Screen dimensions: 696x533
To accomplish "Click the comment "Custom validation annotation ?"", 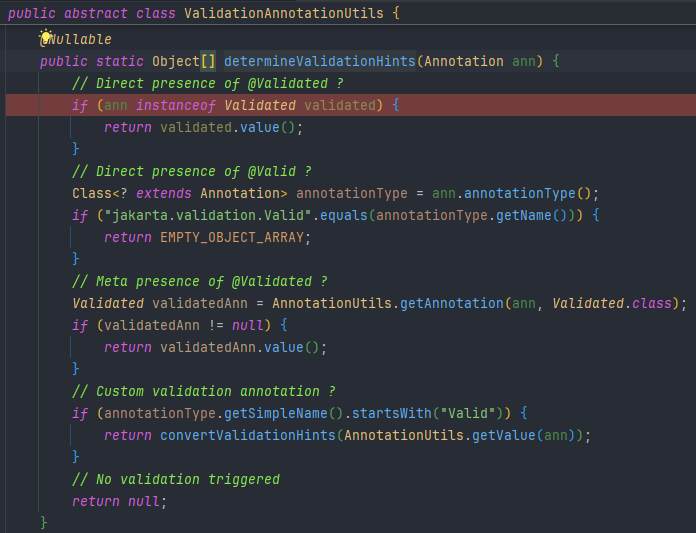I will pos(204,391).
